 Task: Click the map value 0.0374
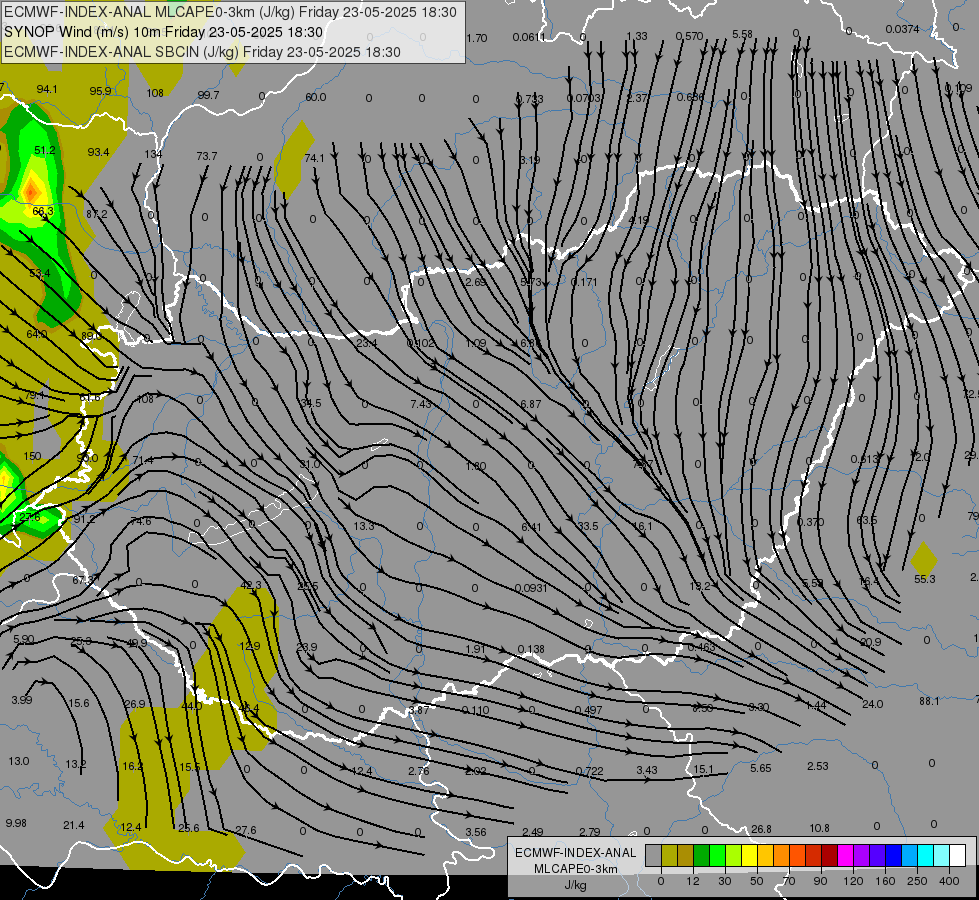(x=902, y=29)
